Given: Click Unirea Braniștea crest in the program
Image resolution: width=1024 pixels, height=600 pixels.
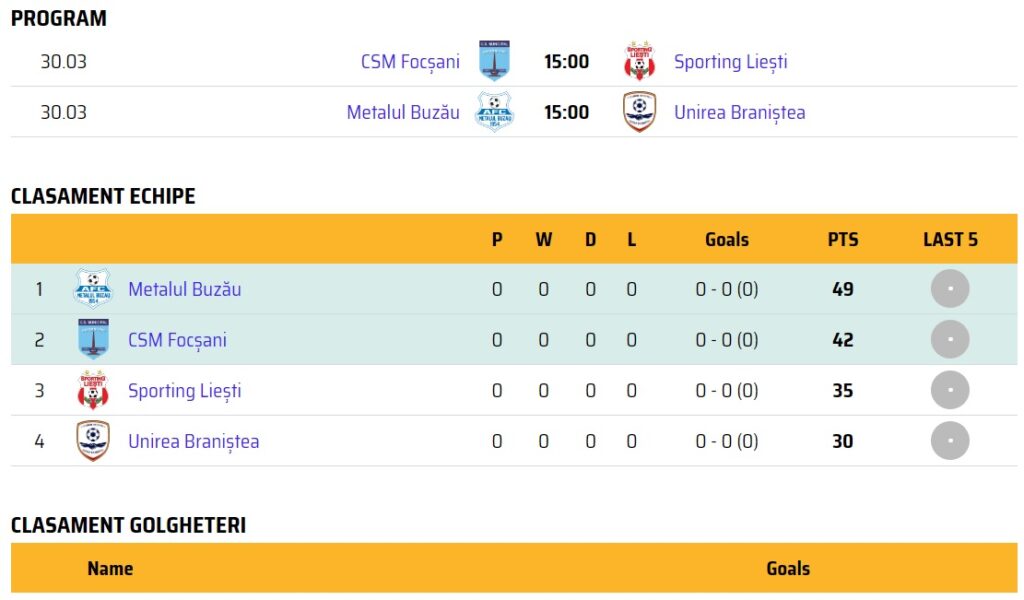Looking at the screenshot, I should (x=639, y=112).
